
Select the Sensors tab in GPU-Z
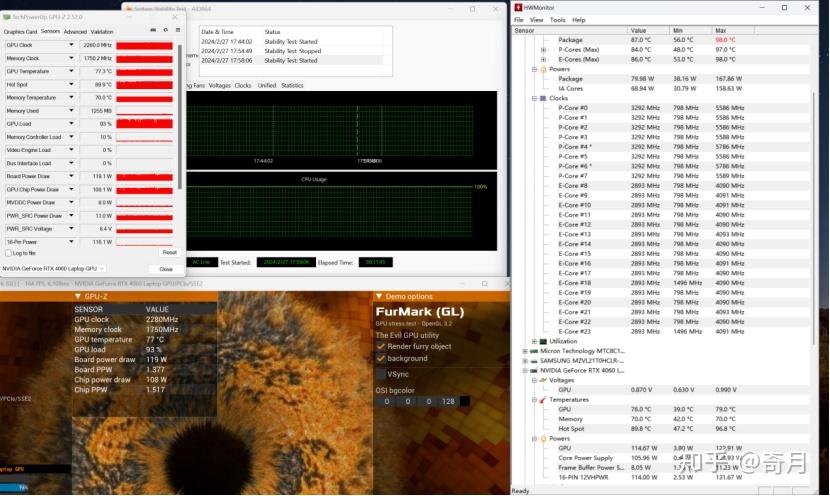tap(50, 31)
